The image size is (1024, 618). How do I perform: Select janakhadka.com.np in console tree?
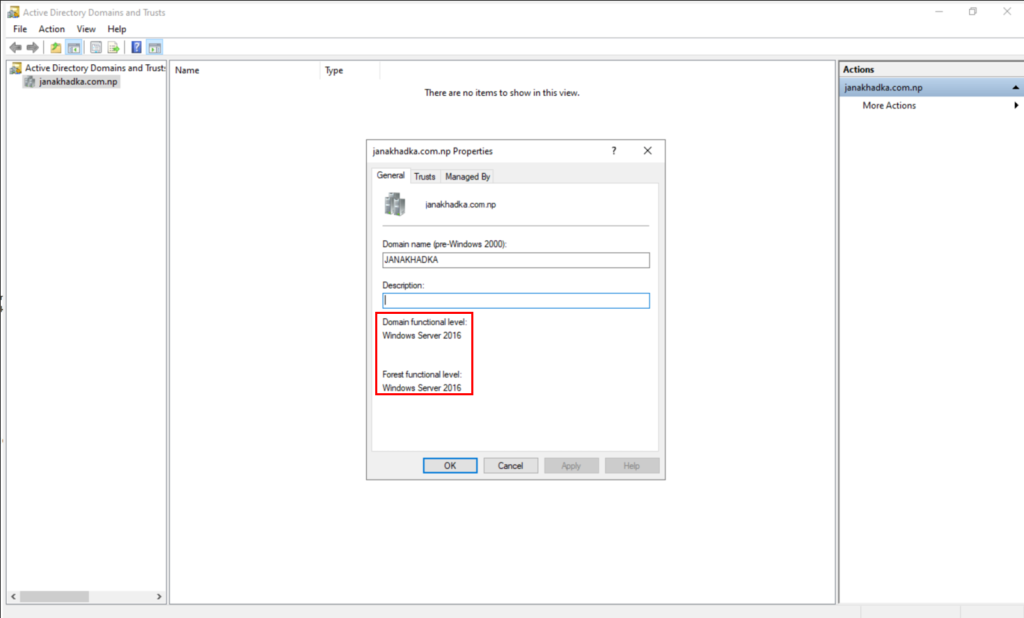[71, 82]
